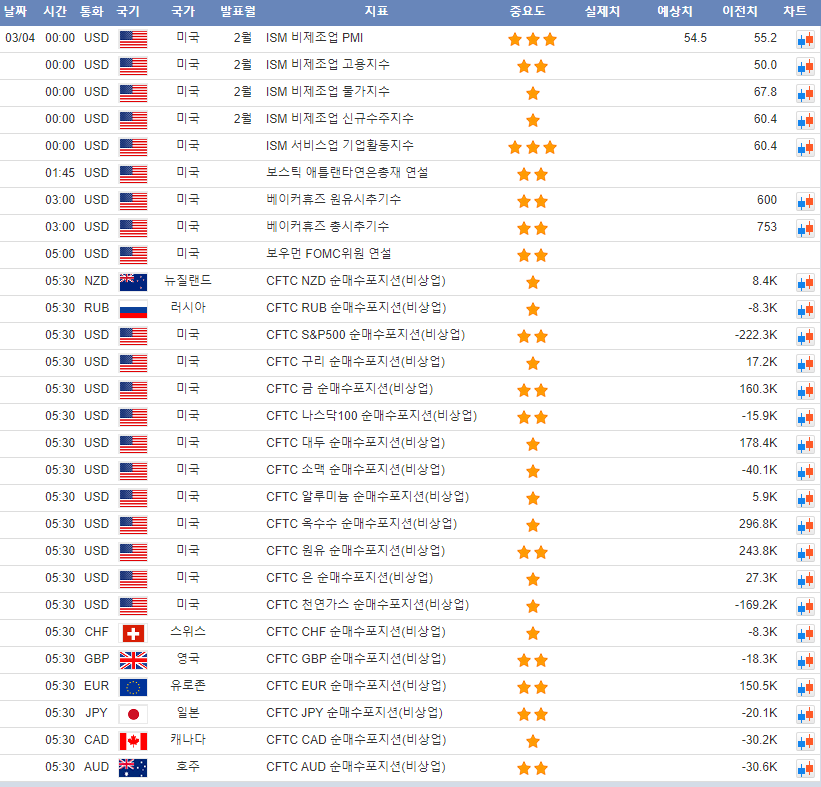The height and width of the screenshot is (787, 821).
Task: Open chart icon for CFTC 금 순매수포지션
Action: tap(804, 390)
